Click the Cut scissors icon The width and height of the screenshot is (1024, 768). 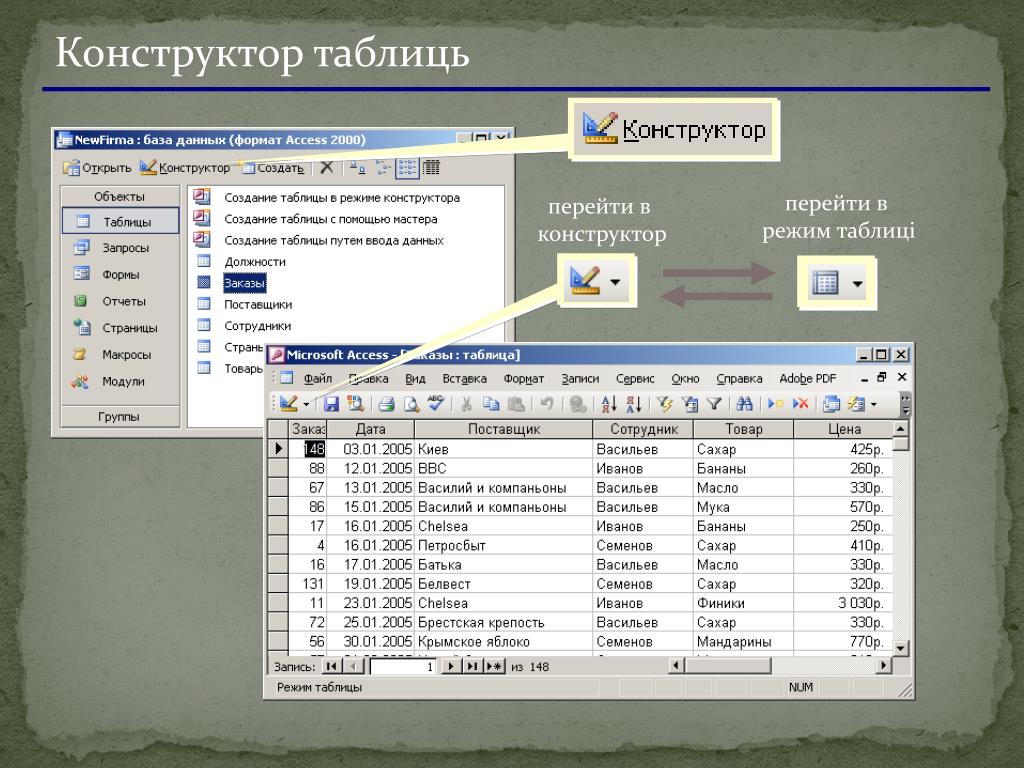(x=466, y=404)
